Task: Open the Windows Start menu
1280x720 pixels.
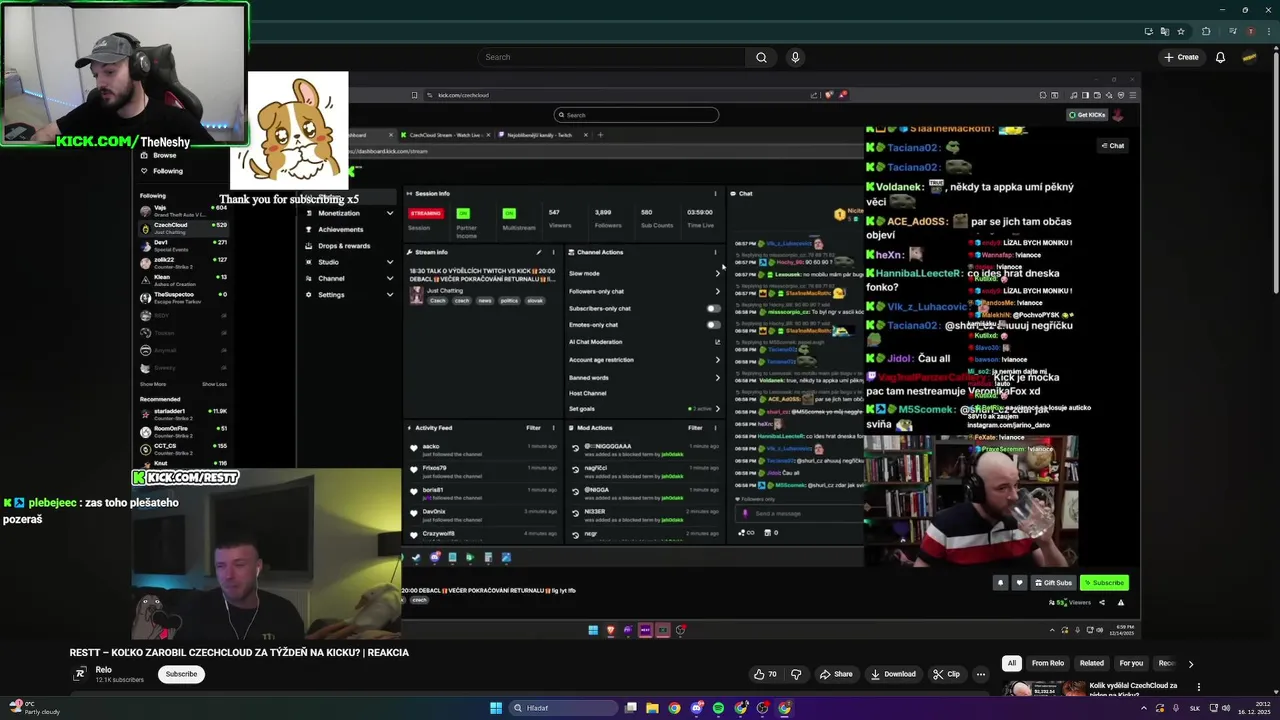Action: coord(496,708)
